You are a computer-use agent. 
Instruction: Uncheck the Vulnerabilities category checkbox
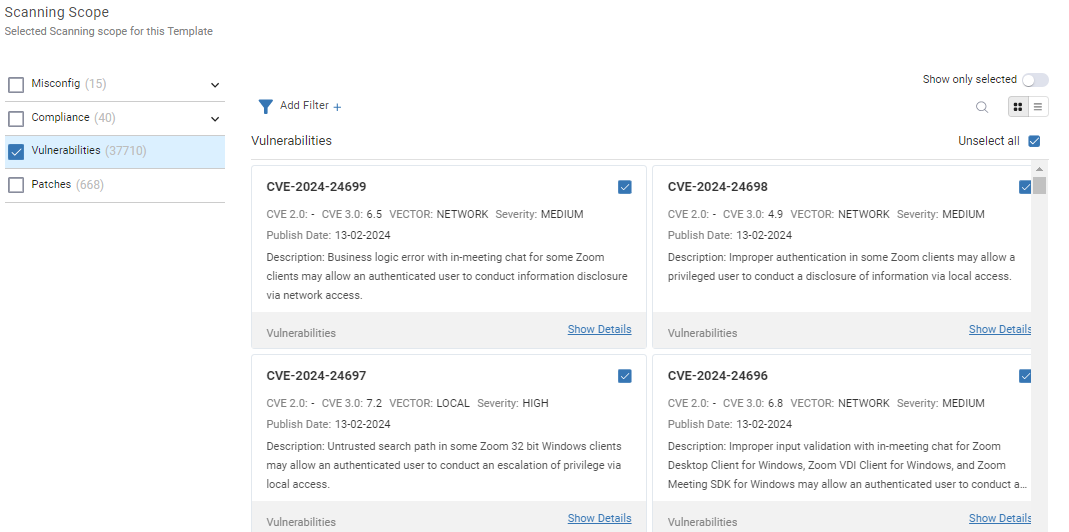[x=16, y=151]
